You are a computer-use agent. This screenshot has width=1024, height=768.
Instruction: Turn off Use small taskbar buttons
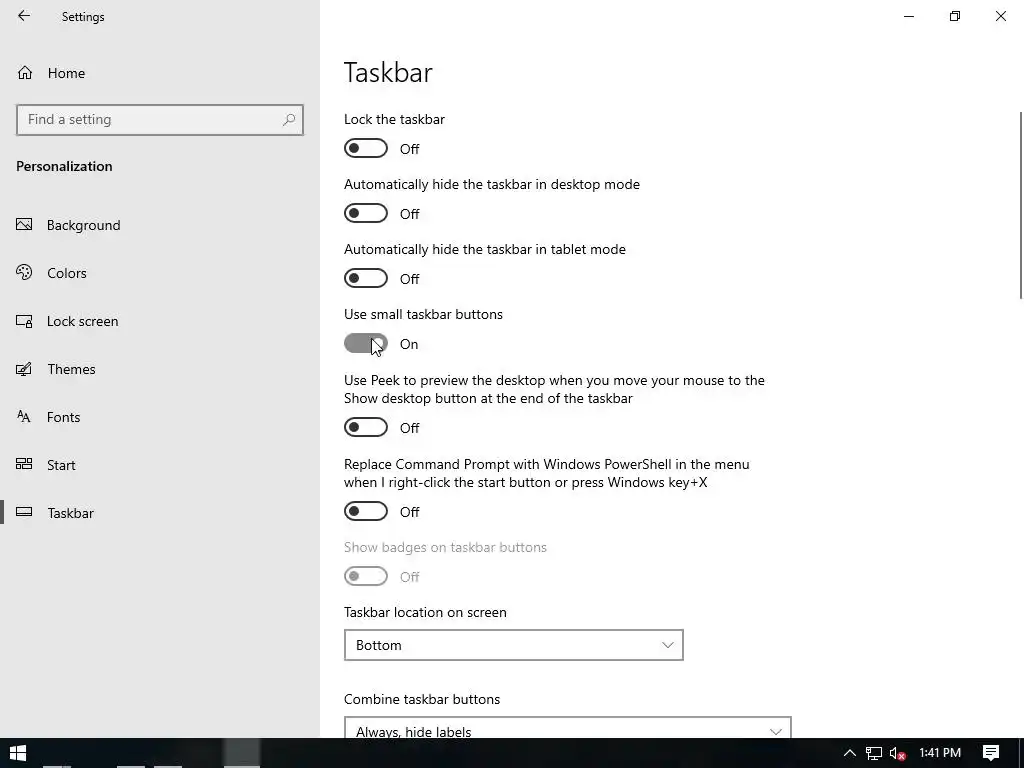tap(366, 344)
